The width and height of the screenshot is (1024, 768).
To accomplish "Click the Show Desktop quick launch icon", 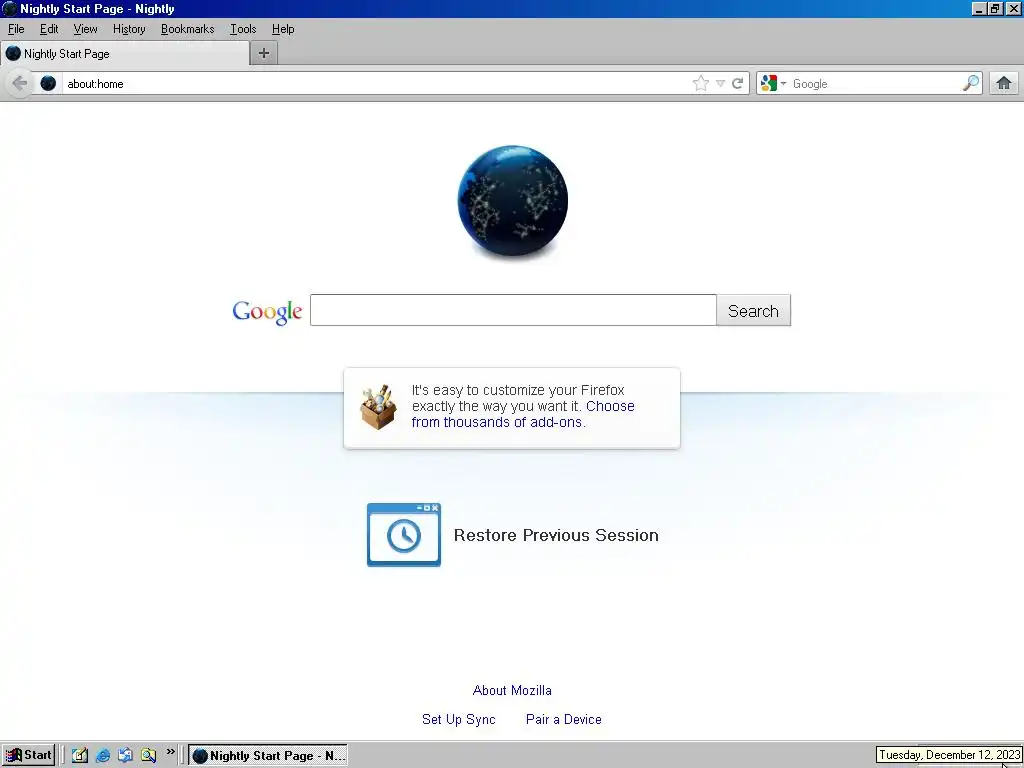I will pos(80,755).
